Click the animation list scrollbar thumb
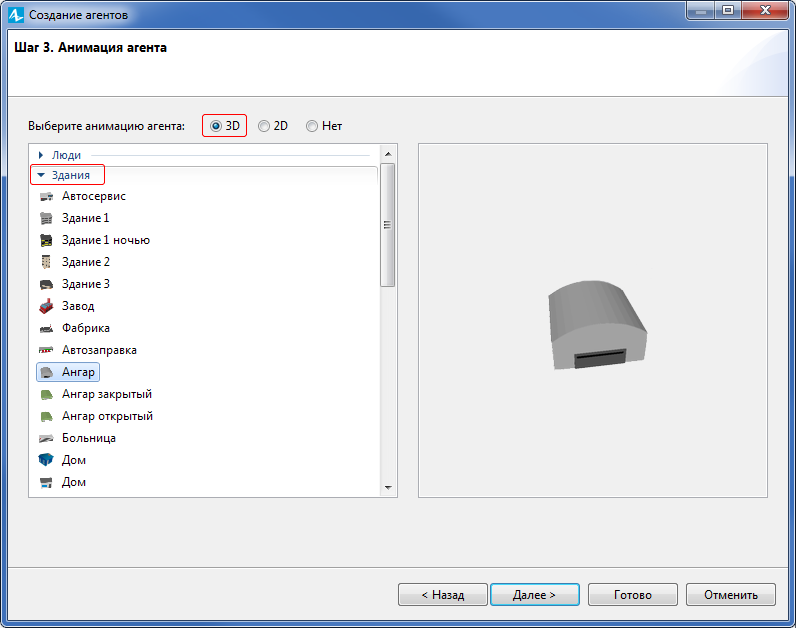Screen dimensions: 796x628 click(x=388, y=225)
